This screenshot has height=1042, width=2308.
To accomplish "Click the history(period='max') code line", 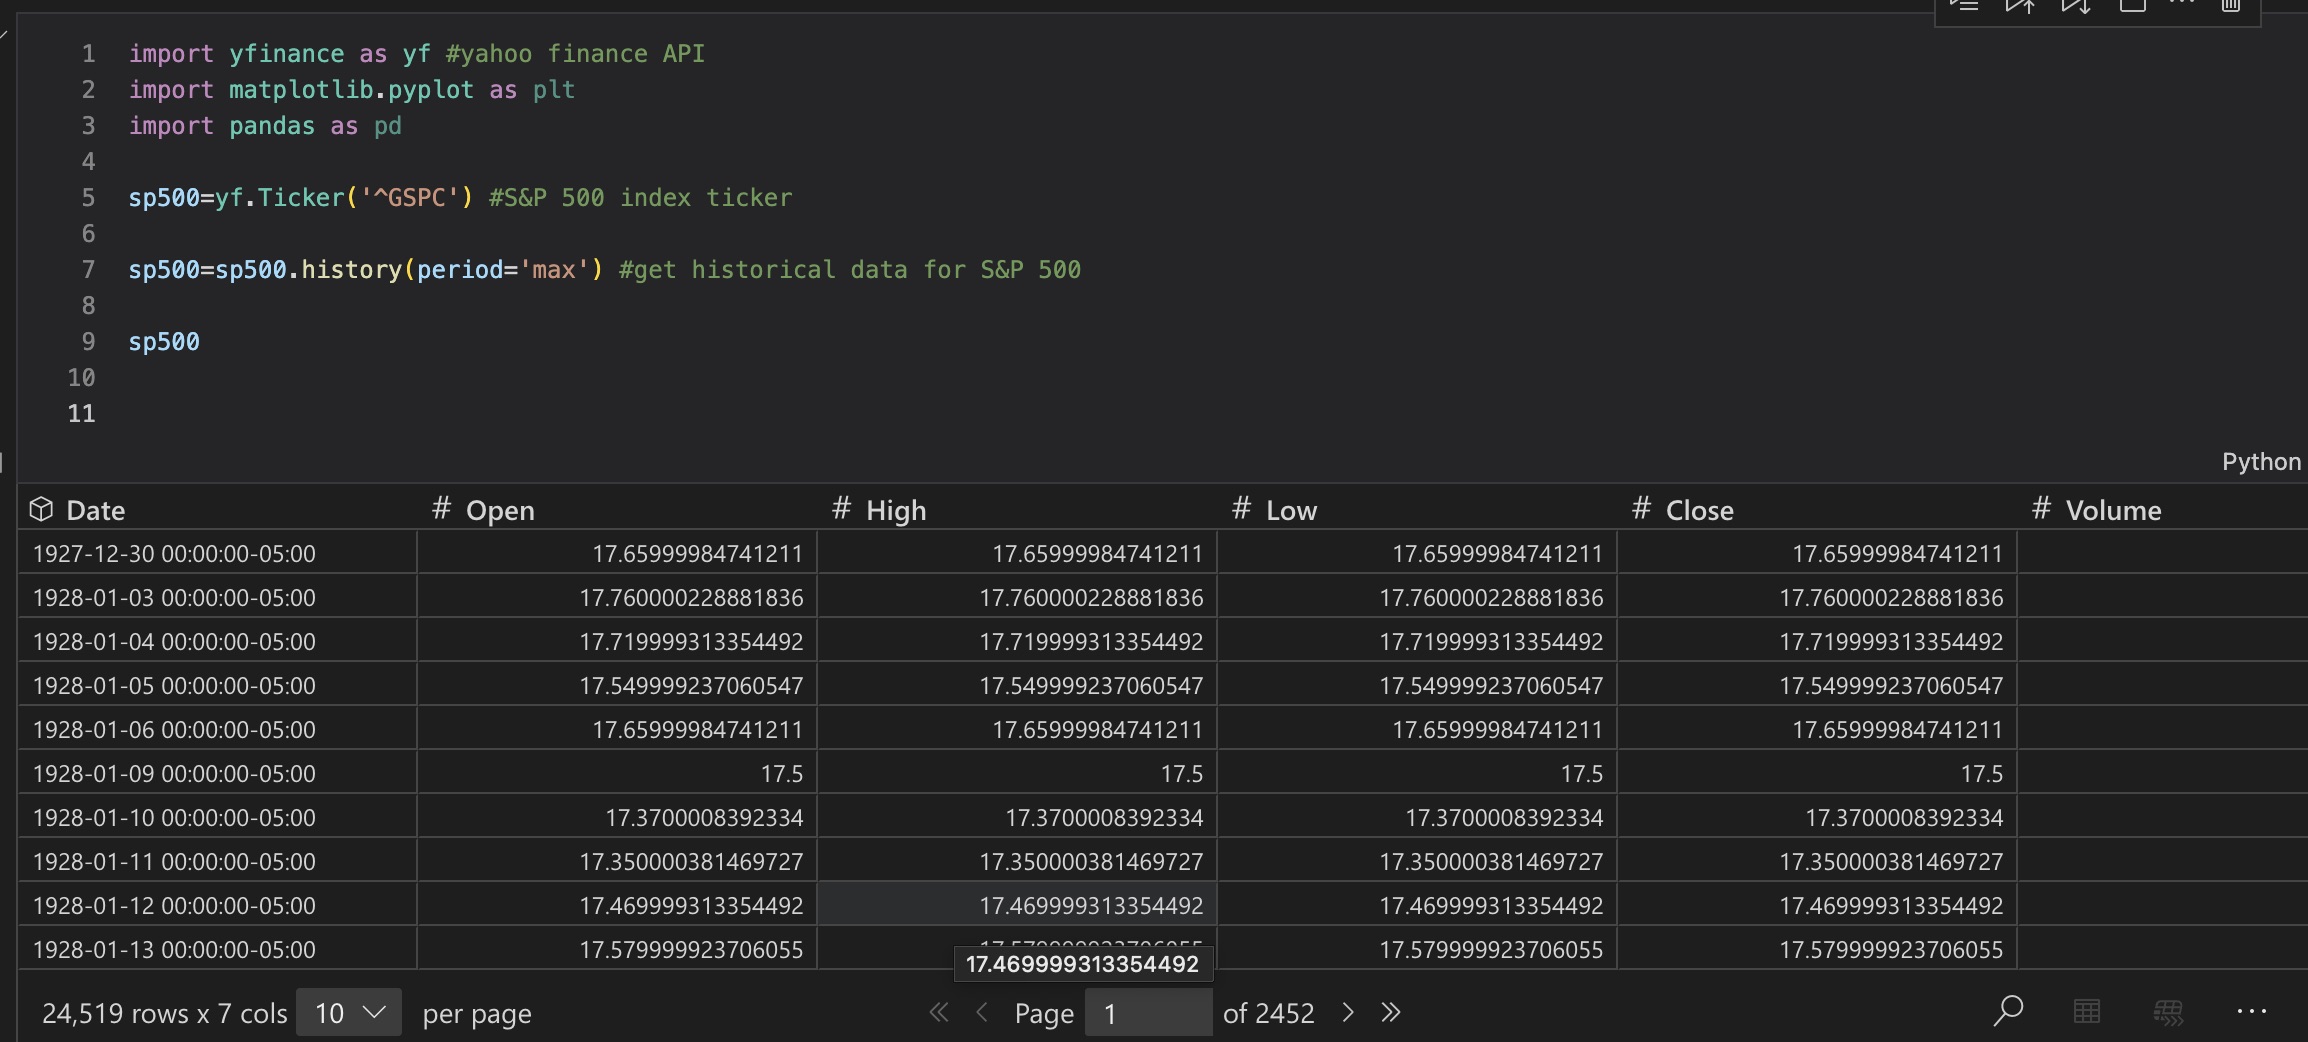I will [604, 269].
